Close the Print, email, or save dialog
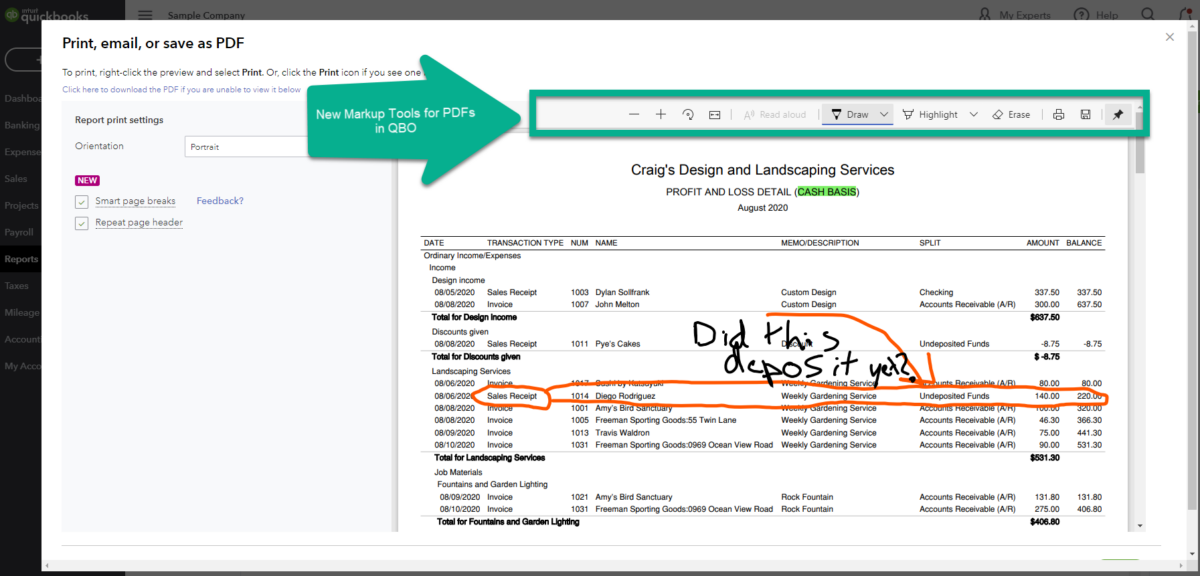Screen dimensions: 1200x576 click(x=1170, y=37)
